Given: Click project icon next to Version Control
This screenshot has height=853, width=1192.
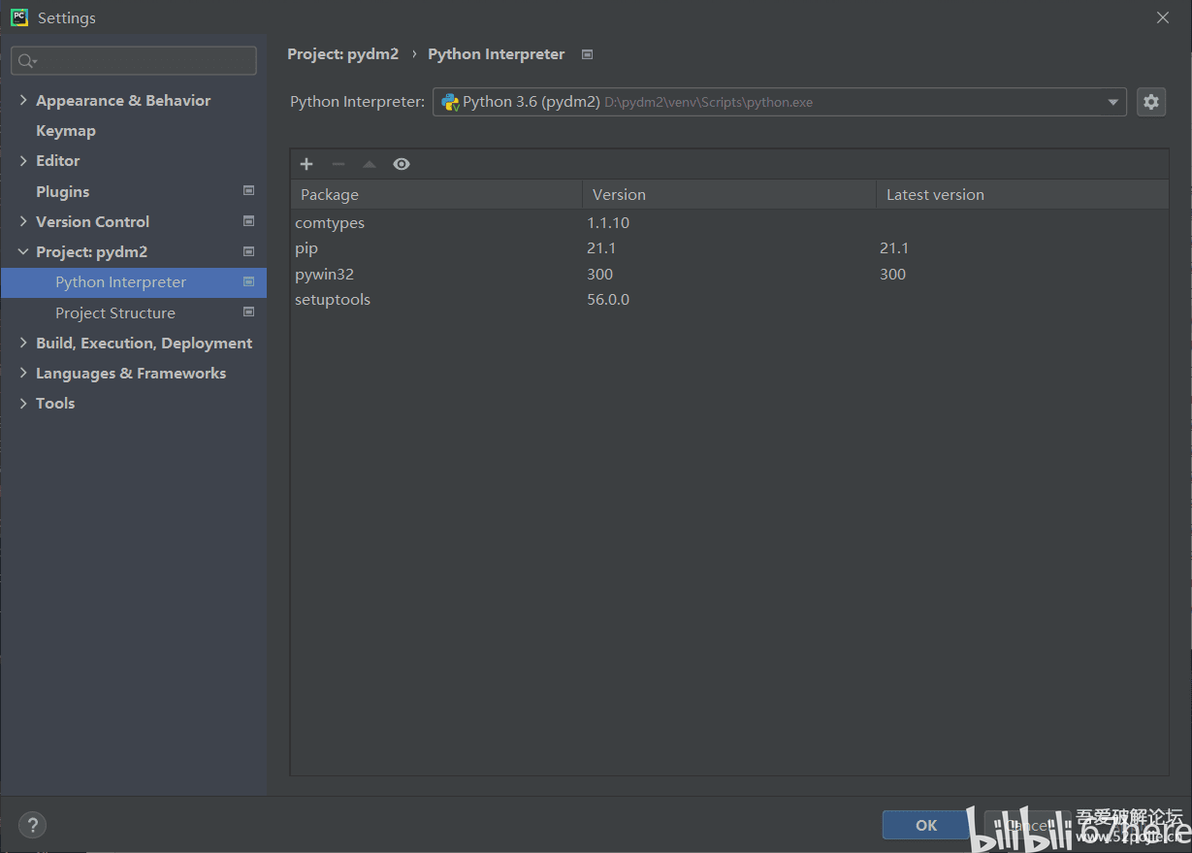Looking at the screenshot, I should pos(249,221).
